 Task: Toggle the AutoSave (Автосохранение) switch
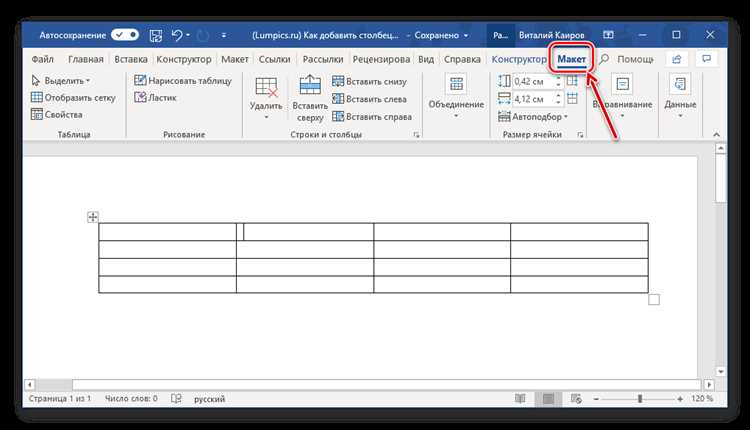[125, 35]
